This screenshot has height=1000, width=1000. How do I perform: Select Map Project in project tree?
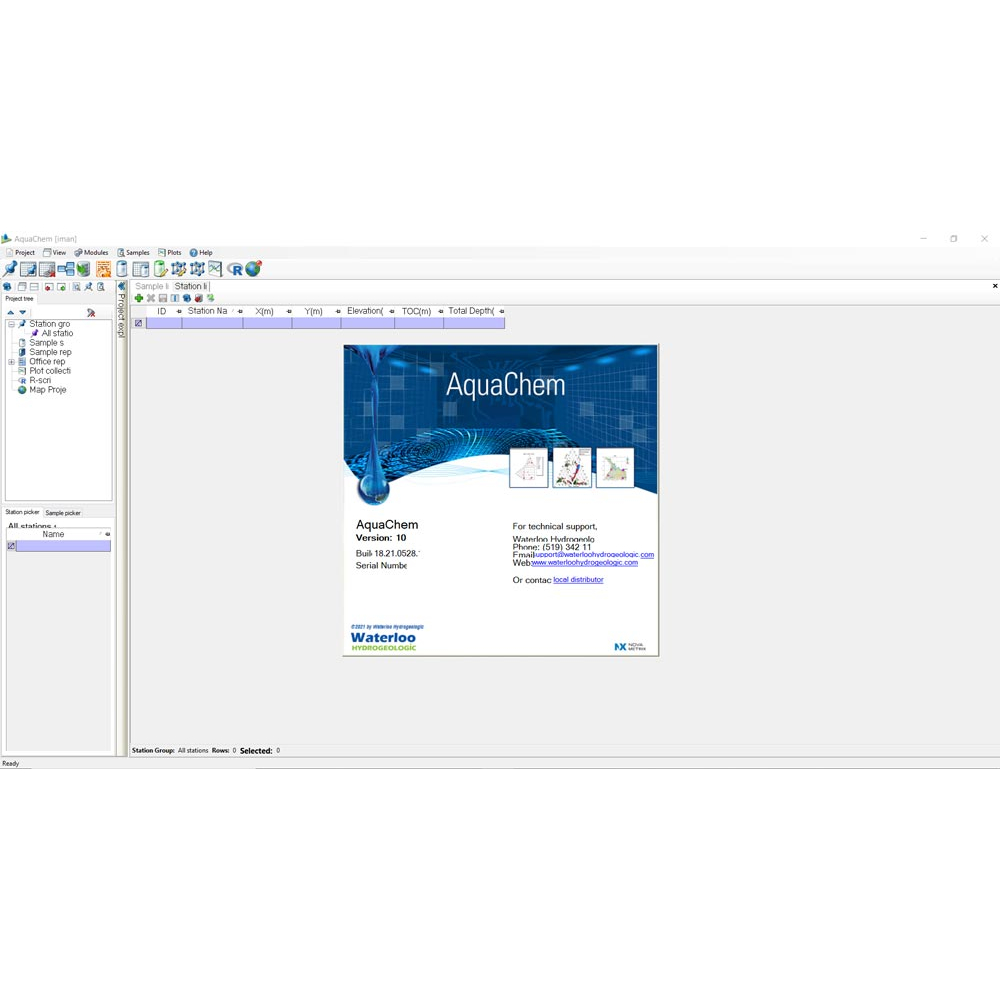[47, 390]
